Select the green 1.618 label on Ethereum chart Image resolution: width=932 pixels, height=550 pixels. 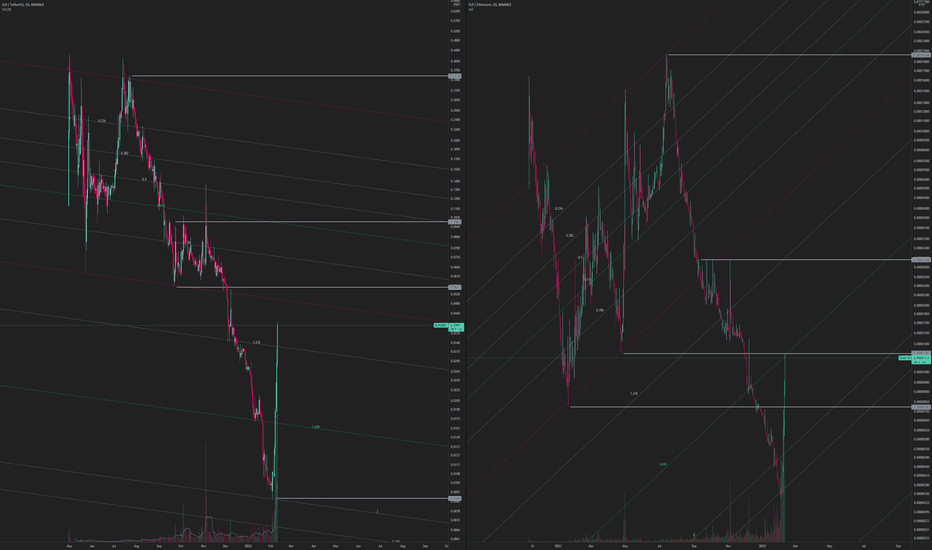[x=662, y=464]
